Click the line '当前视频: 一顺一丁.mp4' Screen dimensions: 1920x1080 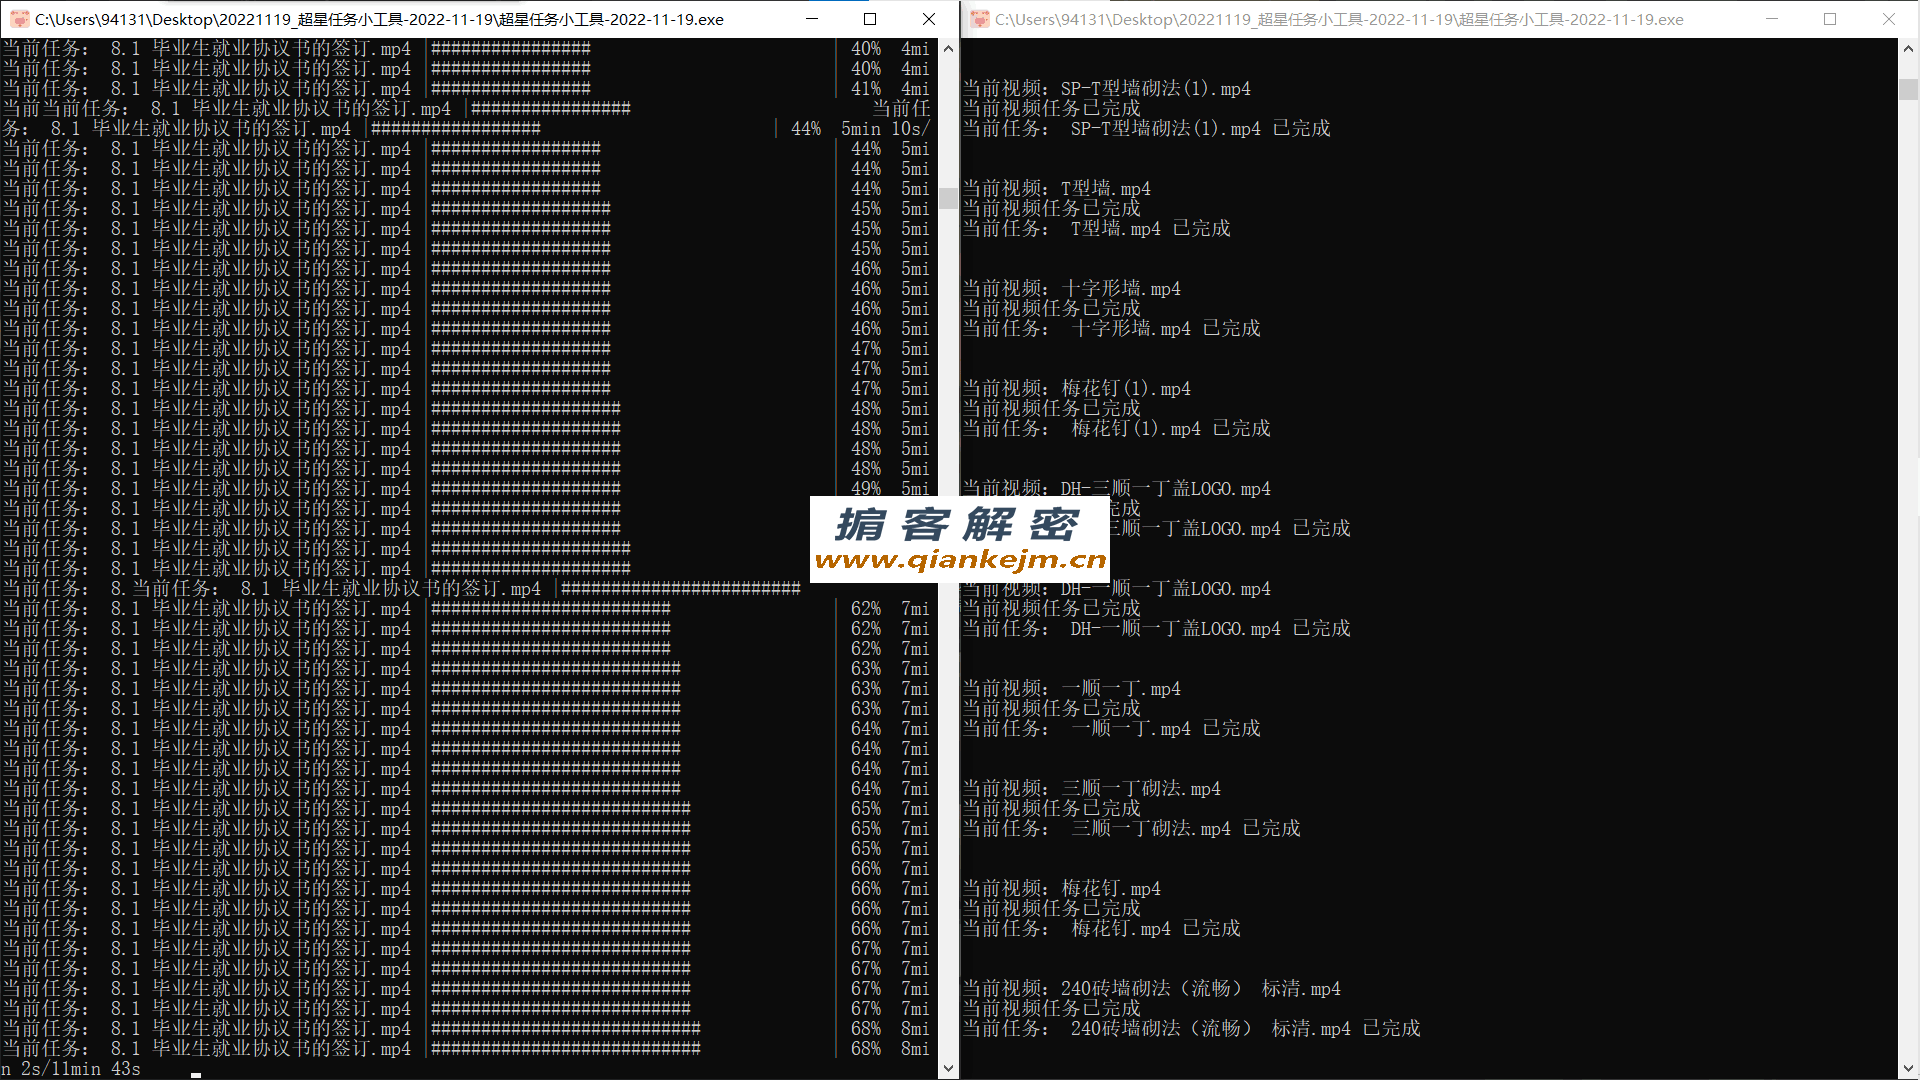click(x=1071, y=689)
